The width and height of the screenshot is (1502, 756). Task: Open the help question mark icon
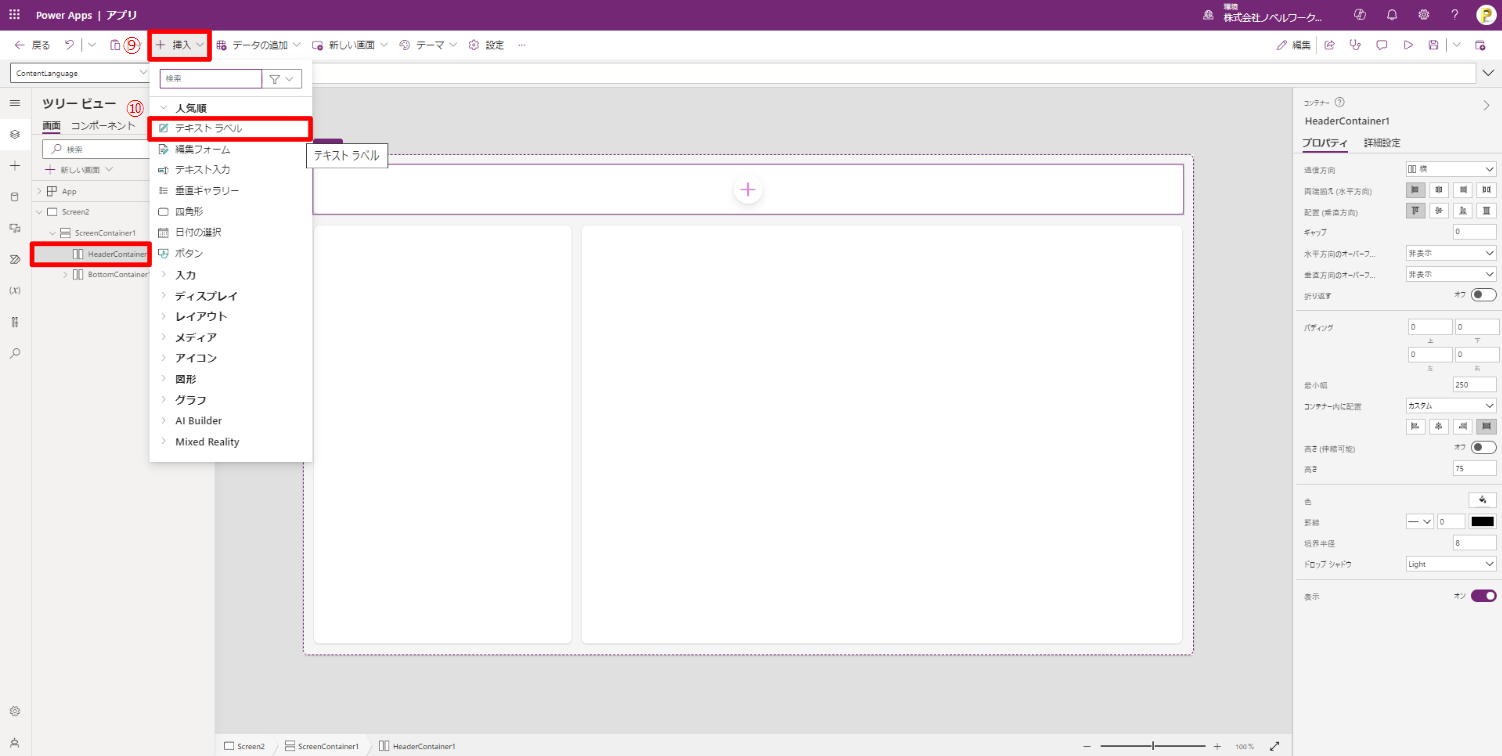(x=1455, y=15)
